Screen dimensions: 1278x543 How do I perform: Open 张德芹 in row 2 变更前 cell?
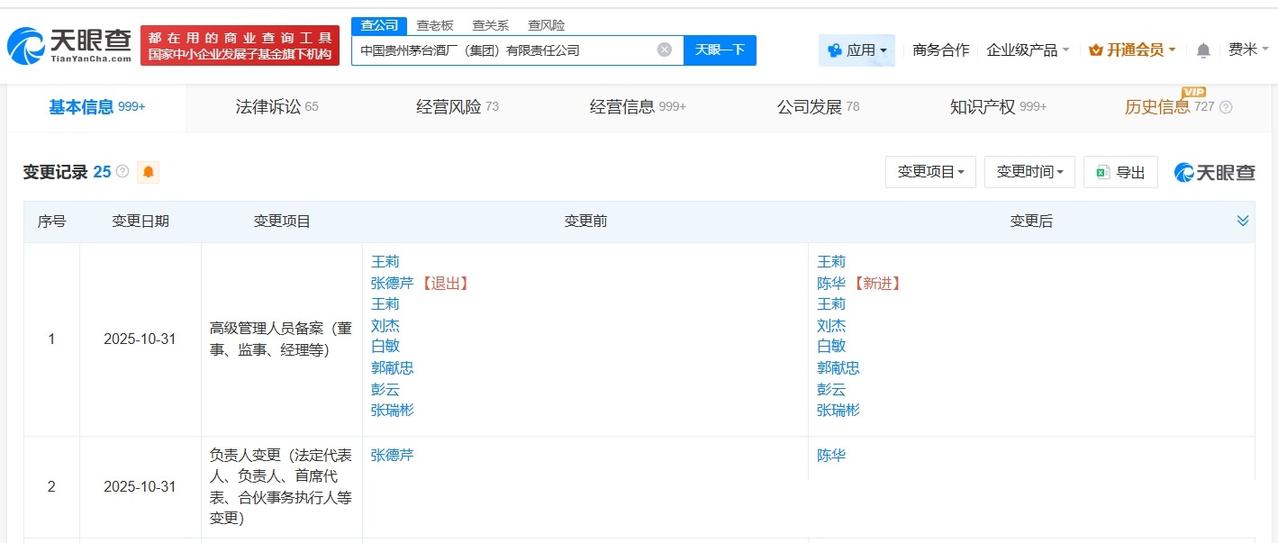[392, 455]
